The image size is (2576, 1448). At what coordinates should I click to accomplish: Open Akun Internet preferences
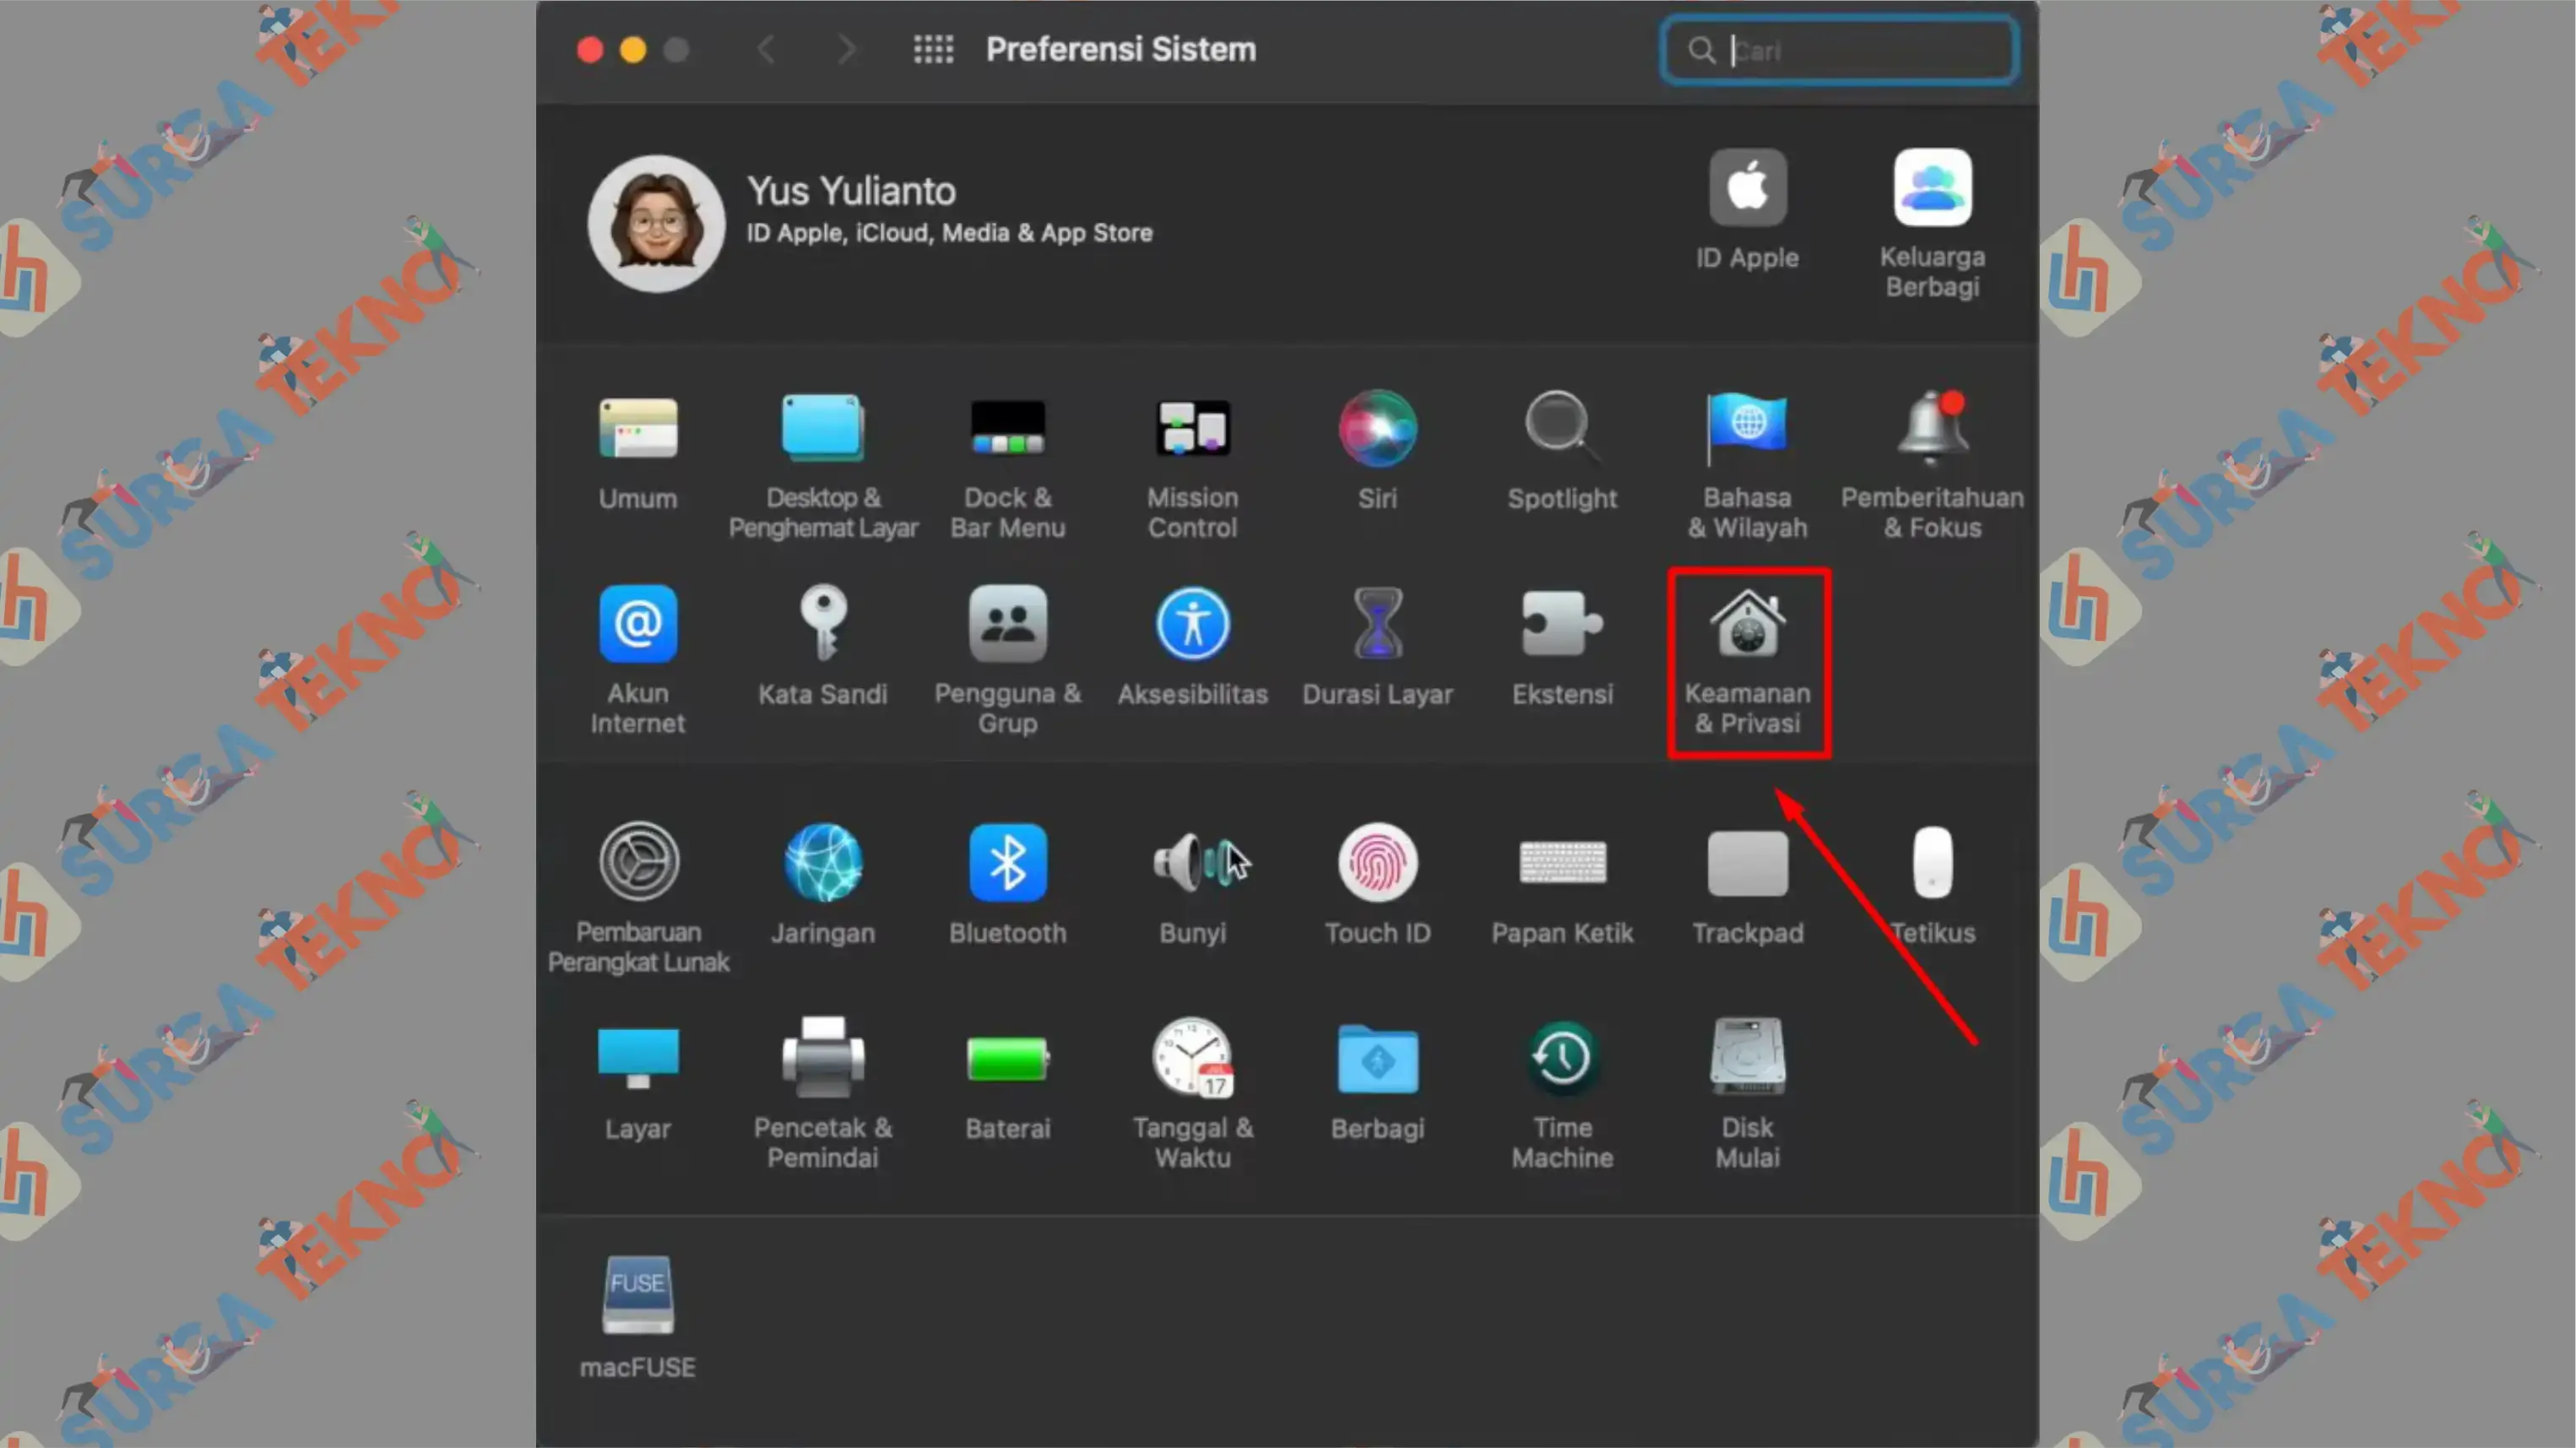[638, 624]
